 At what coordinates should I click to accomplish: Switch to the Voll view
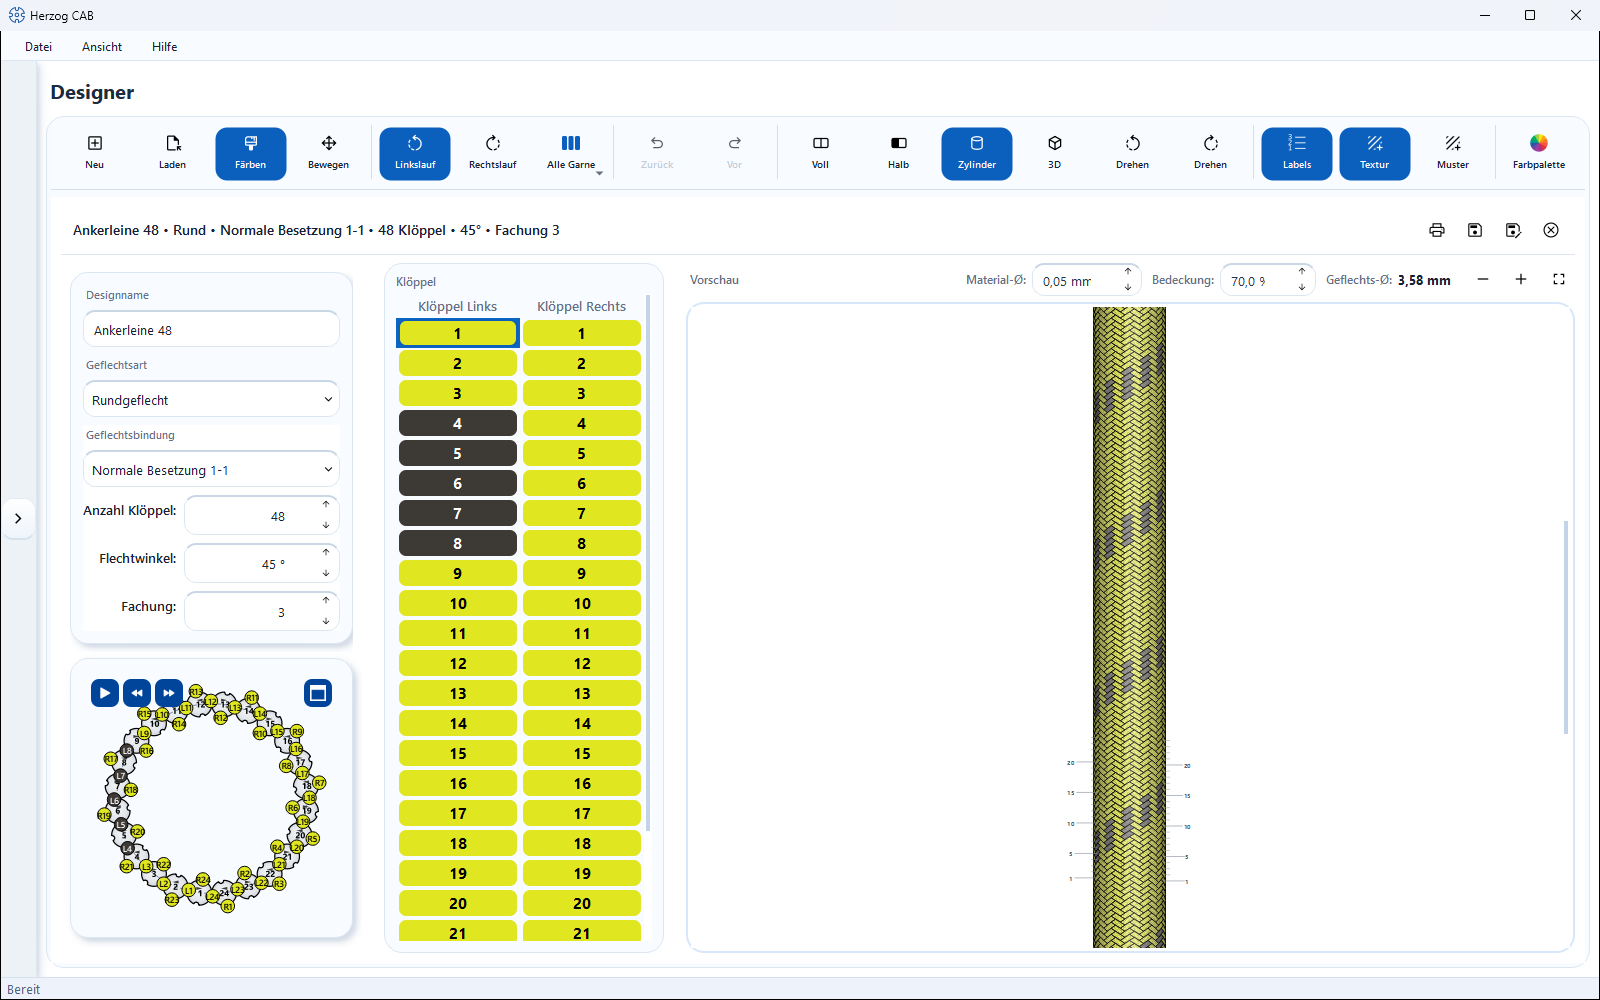(x=821, y=153)
